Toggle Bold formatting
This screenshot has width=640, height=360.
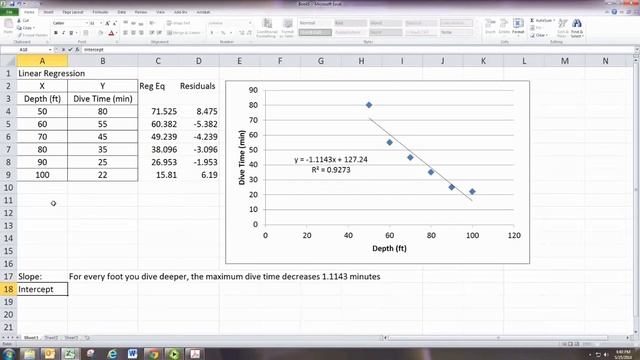(x=56, y=33)
